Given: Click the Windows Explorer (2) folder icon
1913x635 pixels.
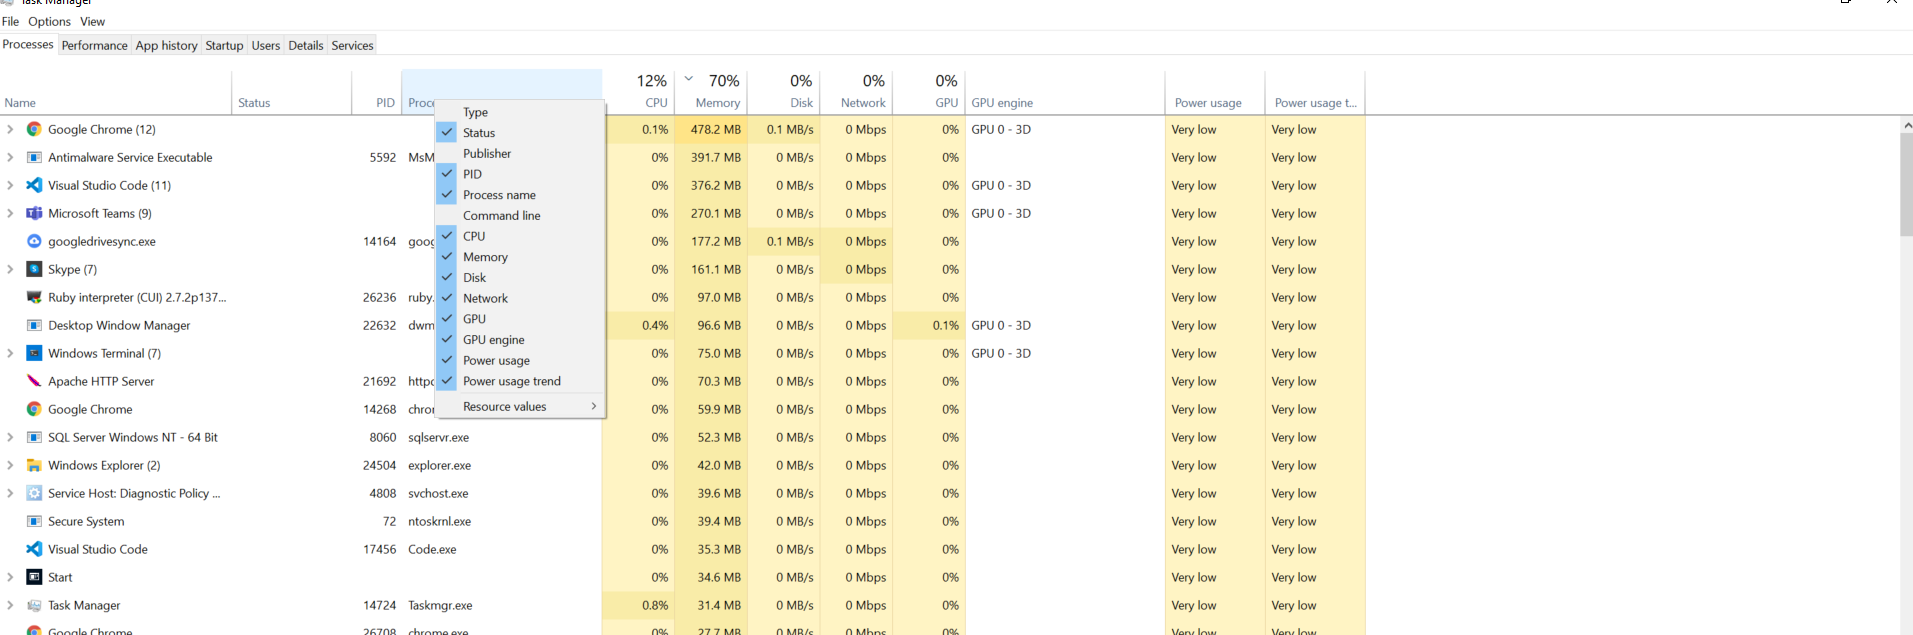Looking at the screenshot, I should (x=34, y=465).
